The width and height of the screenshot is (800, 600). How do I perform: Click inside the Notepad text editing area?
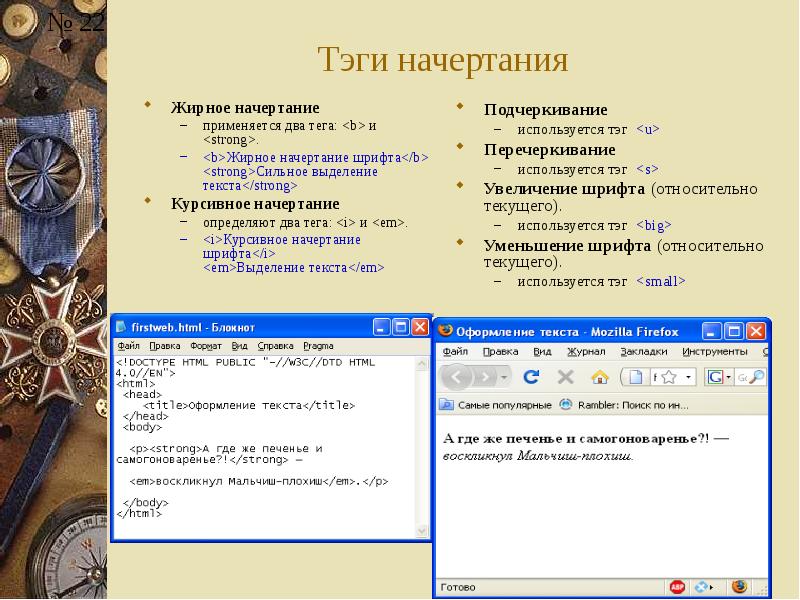tap(265, 446)
